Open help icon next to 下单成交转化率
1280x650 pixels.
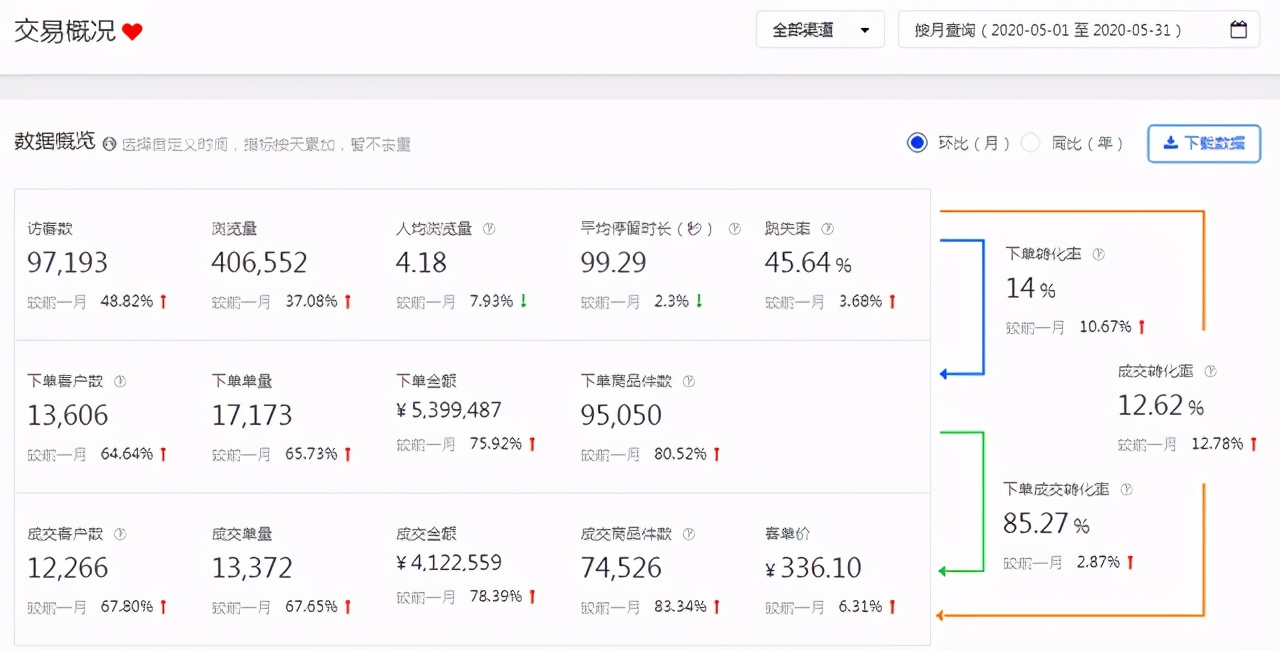point(1127,489)
